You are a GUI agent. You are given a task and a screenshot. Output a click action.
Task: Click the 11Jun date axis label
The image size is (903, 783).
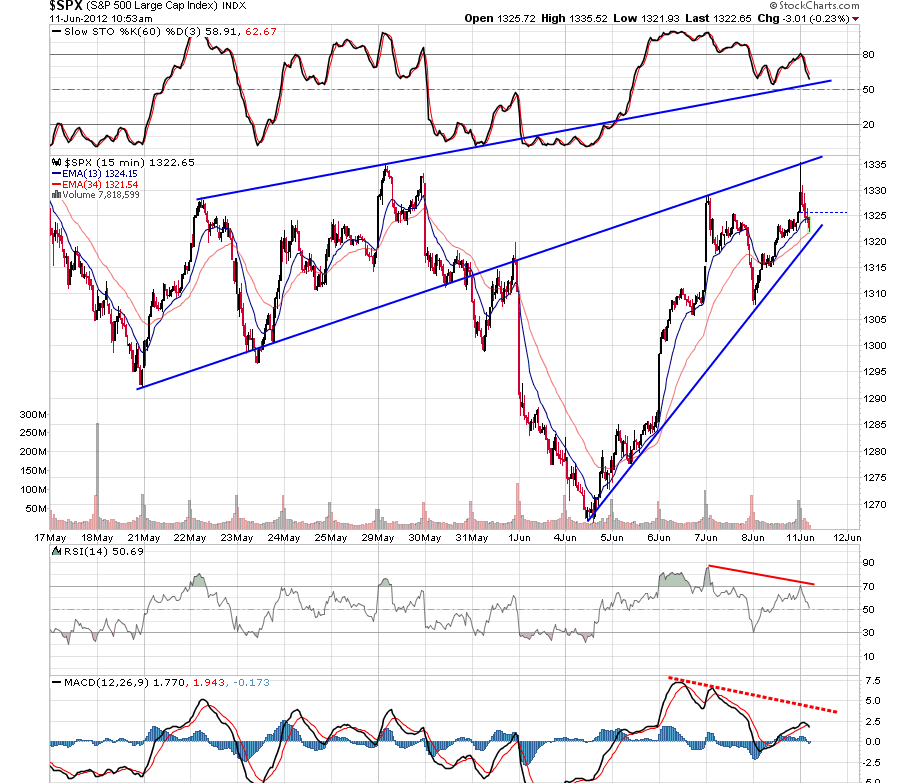[x=800, y=538]
